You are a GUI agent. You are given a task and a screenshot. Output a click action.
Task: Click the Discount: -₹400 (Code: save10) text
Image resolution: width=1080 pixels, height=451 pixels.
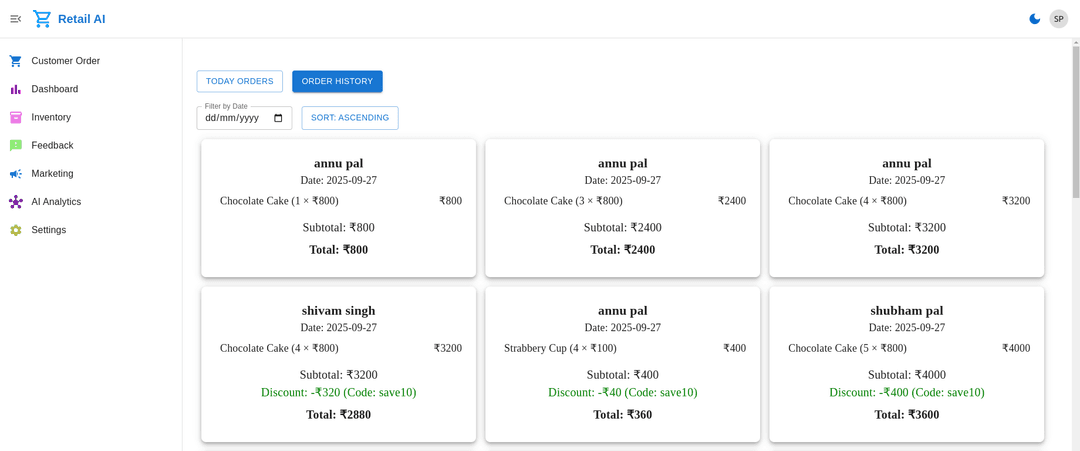(x=906, y=392)
